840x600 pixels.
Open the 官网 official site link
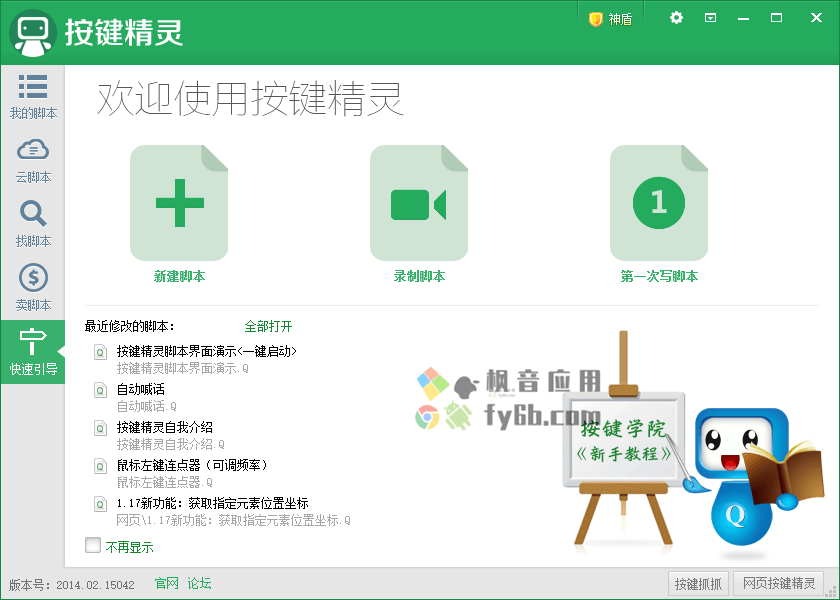tap(167, 583)
